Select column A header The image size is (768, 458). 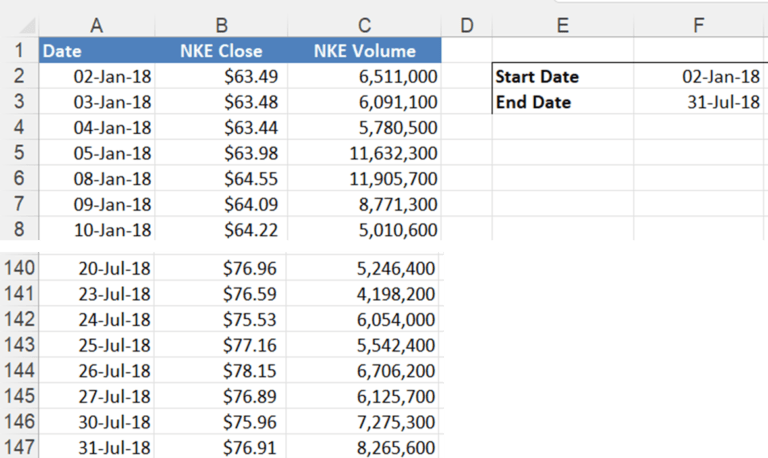(97, 23)
